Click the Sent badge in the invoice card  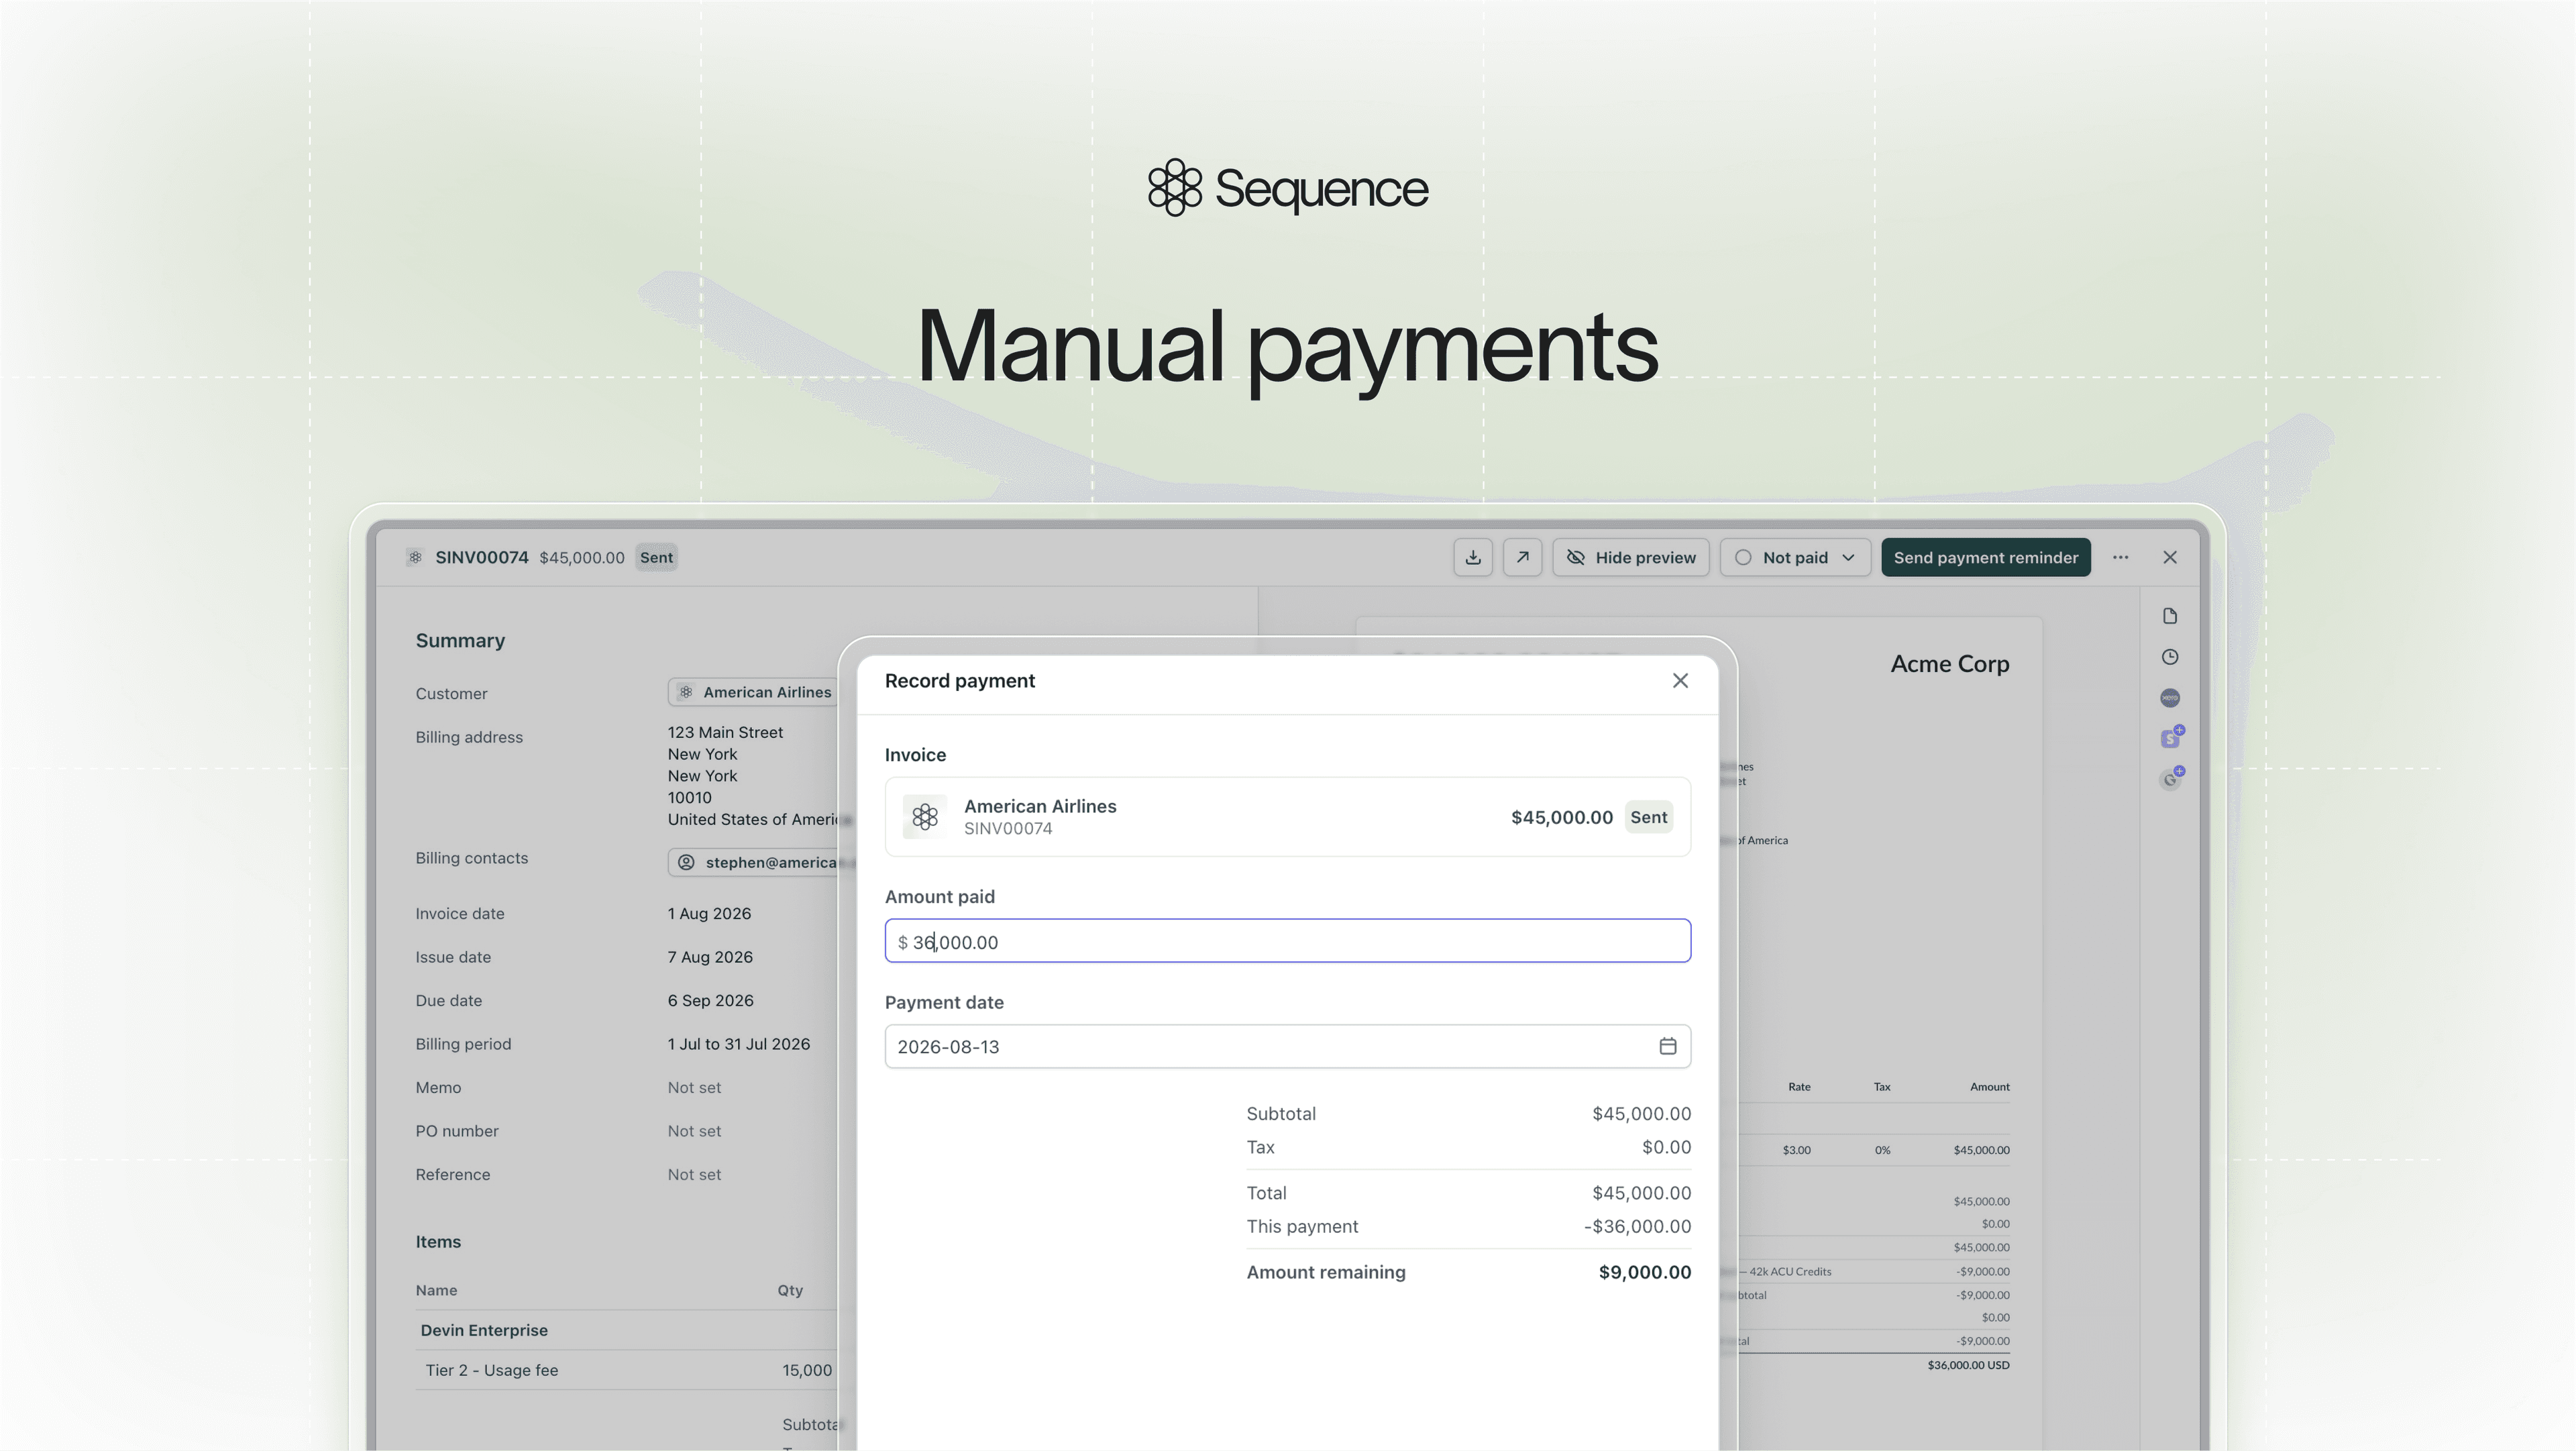1648,817
